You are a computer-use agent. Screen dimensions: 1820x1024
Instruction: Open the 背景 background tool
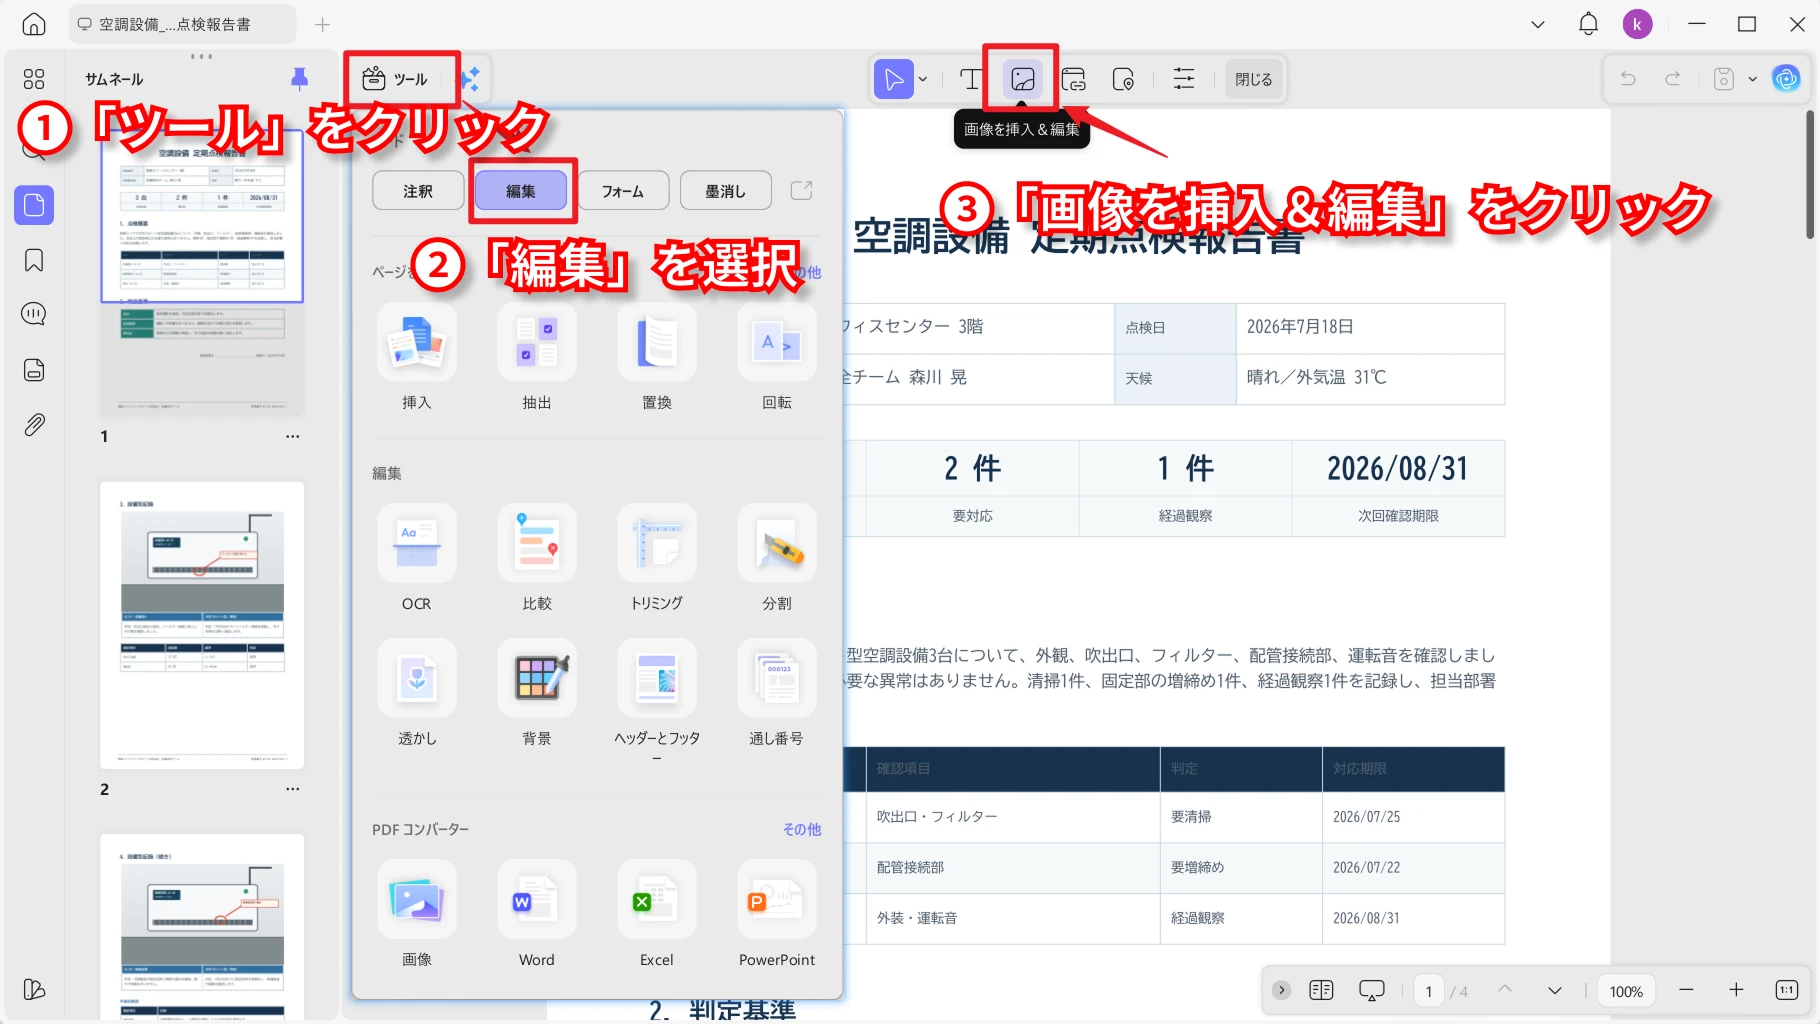pyautogui.click(x=537, y=694)
